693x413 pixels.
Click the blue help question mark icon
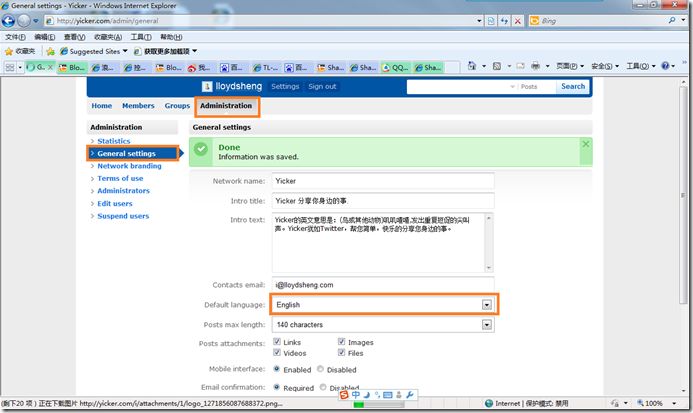(665, 66)
